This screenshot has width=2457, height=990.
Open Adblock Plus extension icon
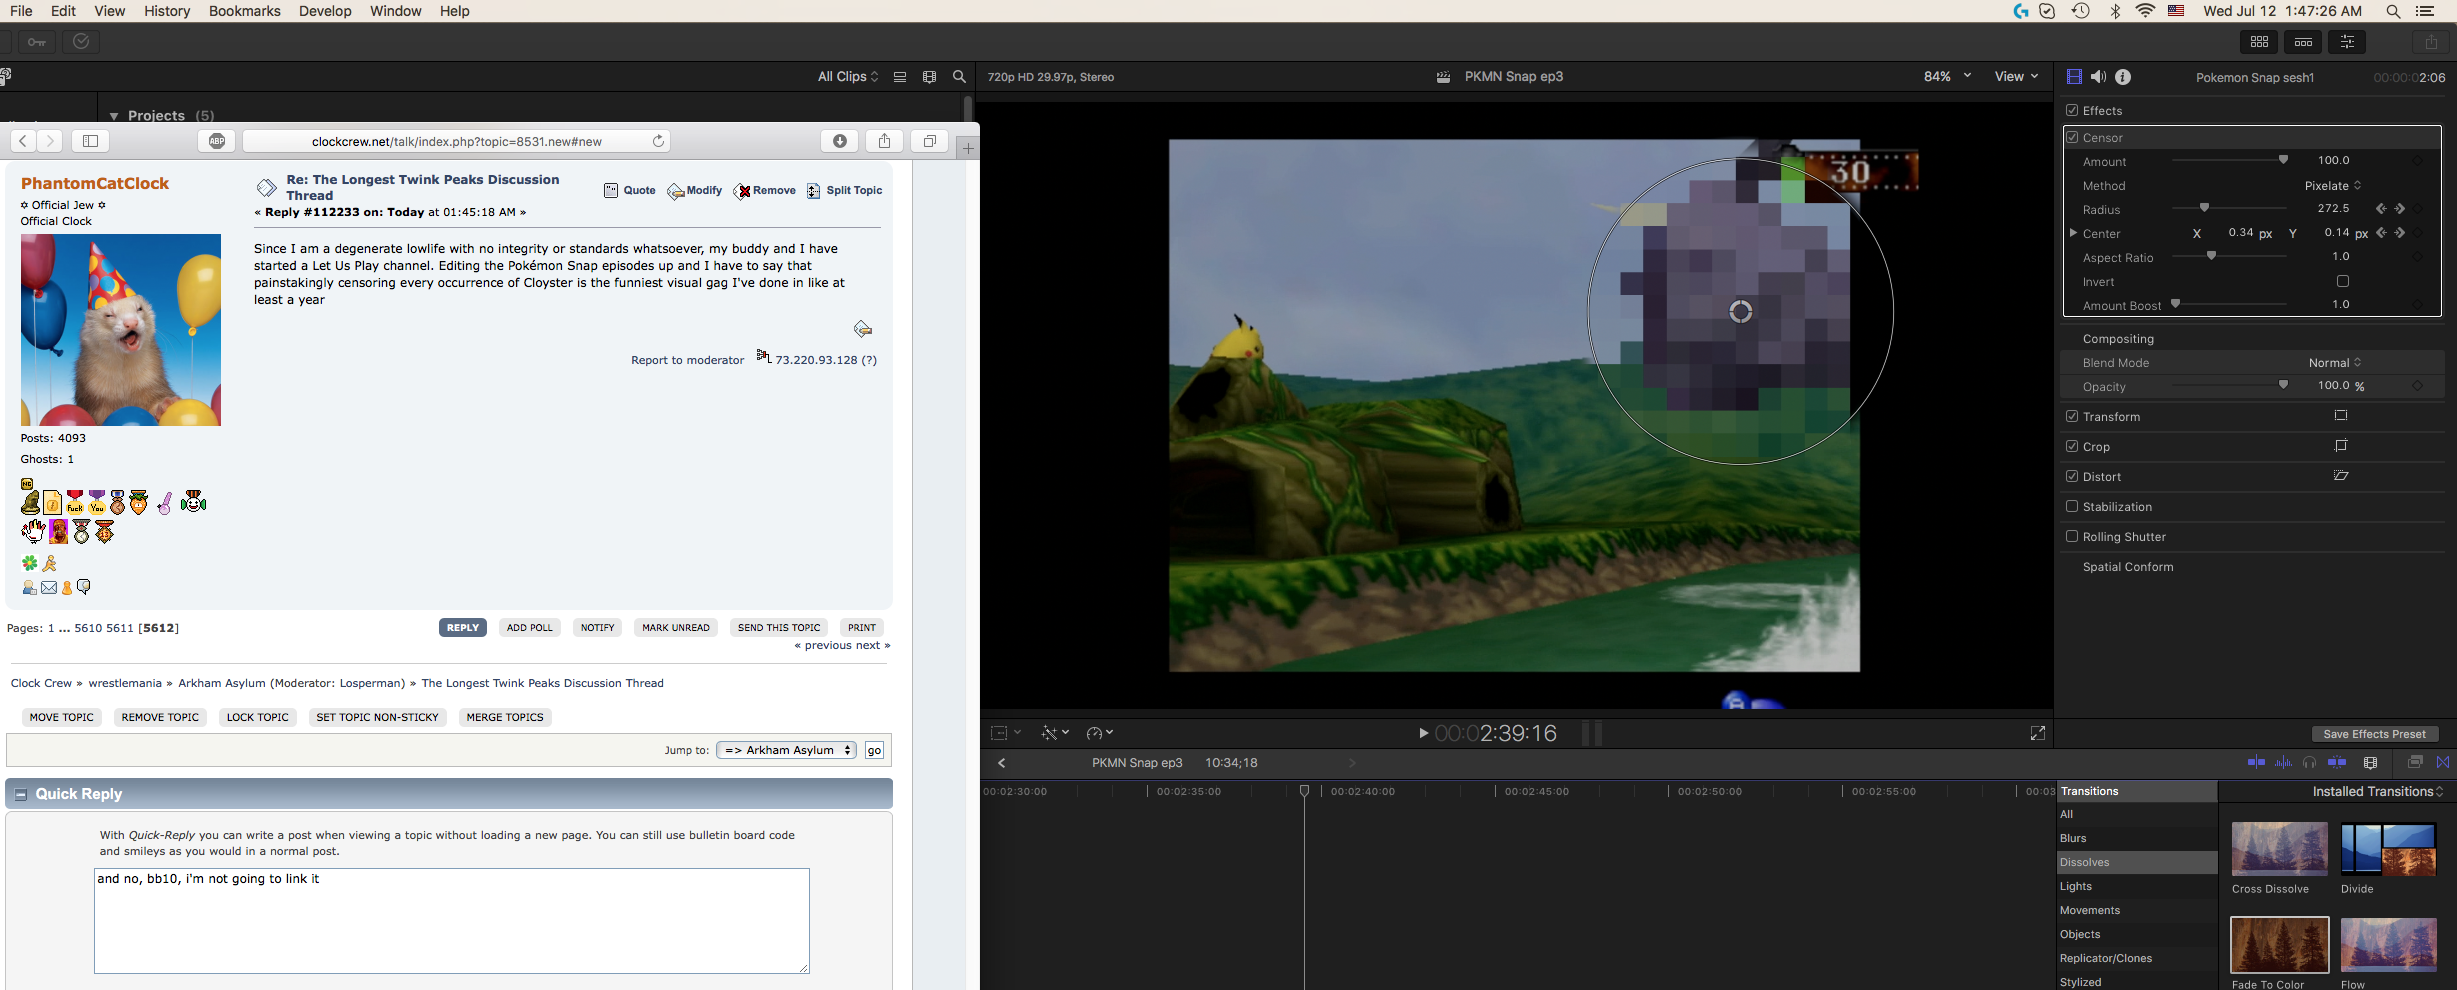tap(217, 141)
